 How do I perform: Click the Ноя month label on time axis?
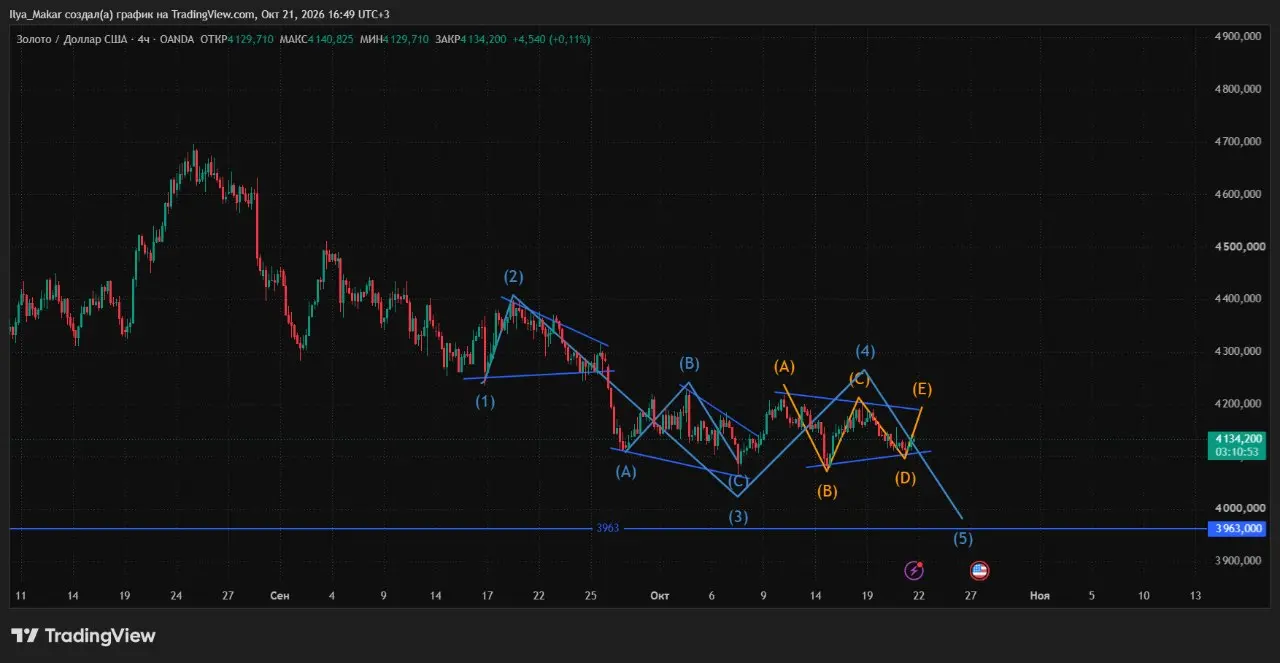(1040, 596)
